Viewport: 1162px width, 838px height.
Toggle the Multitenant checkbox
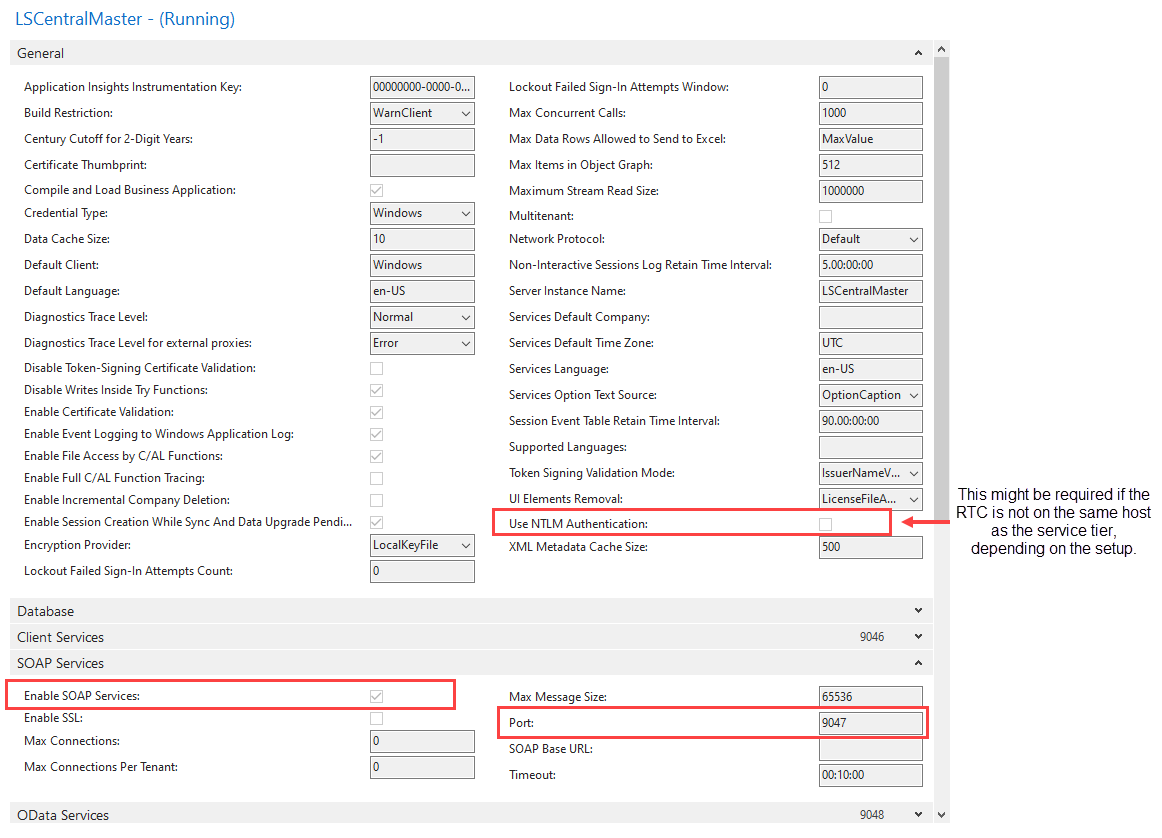(826, 216)
